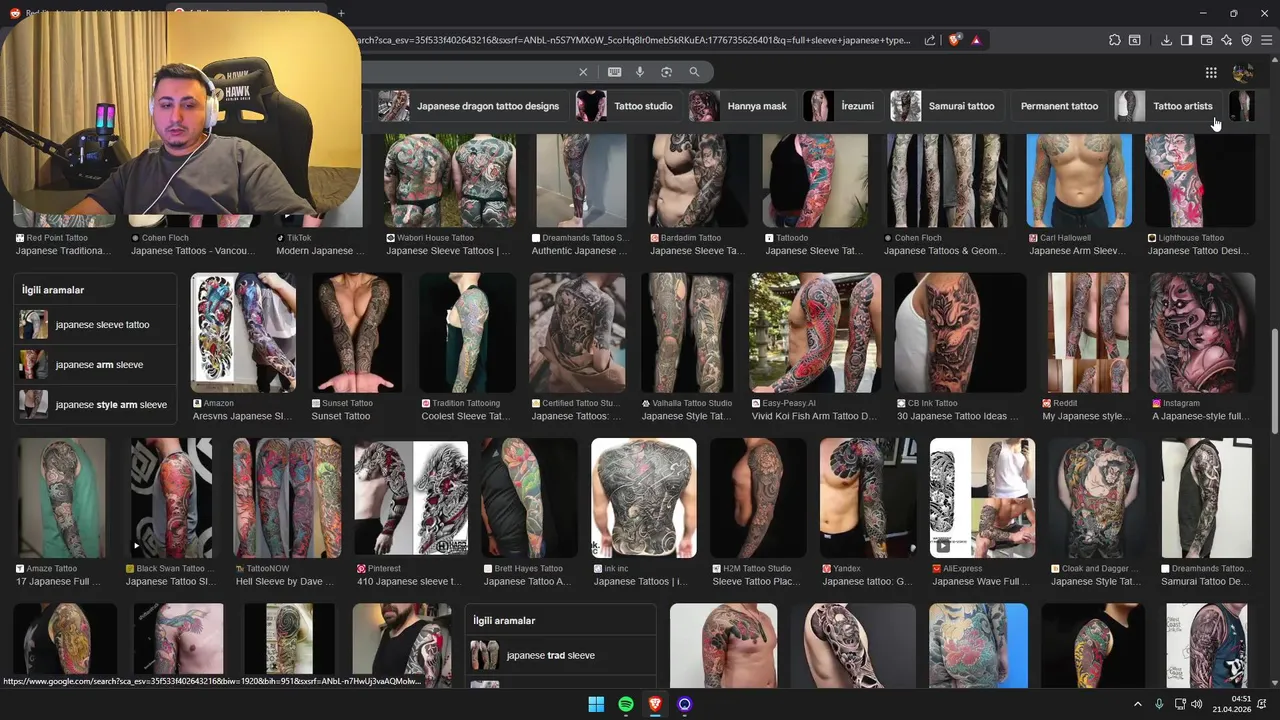Select the İrezumi filter chip

click(x=841, y=106)
